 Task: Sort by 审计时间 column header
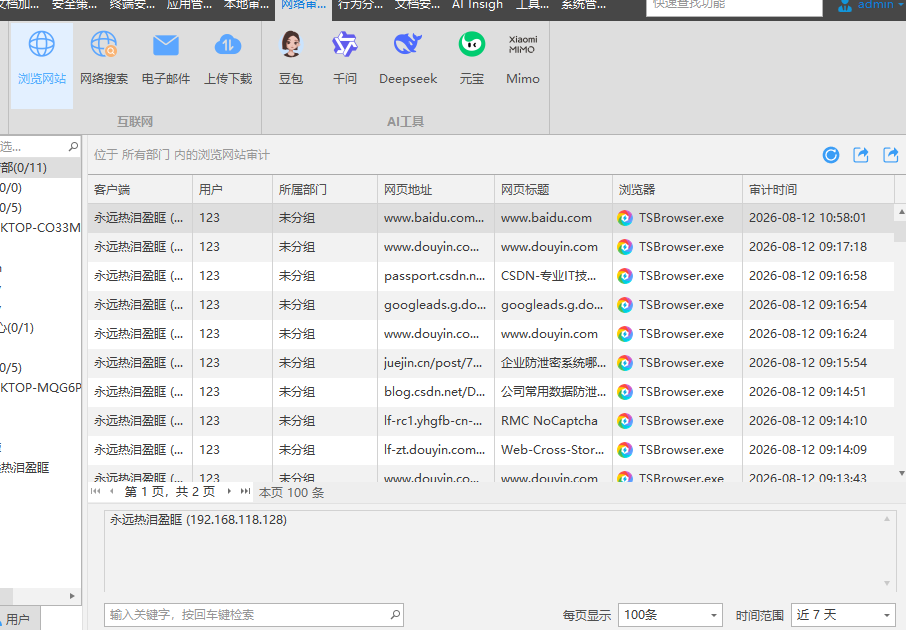coord(818,190)
